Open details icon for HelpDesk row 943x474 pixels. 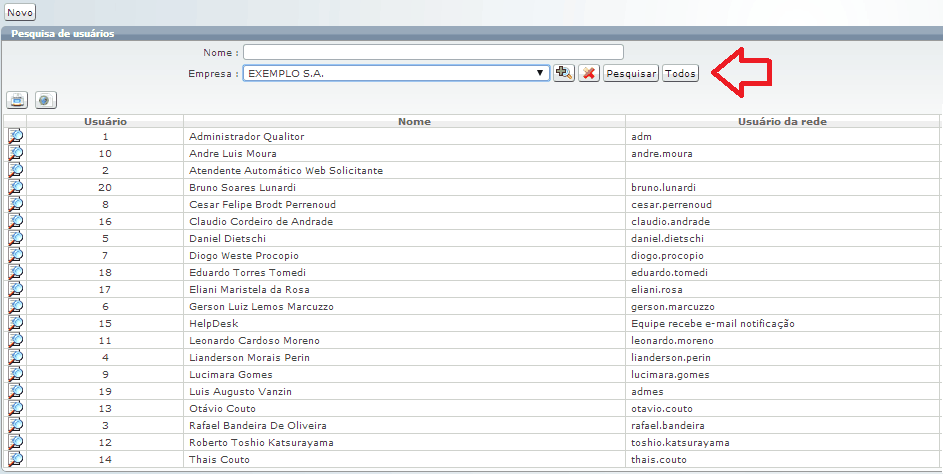(x=16, y=323)
